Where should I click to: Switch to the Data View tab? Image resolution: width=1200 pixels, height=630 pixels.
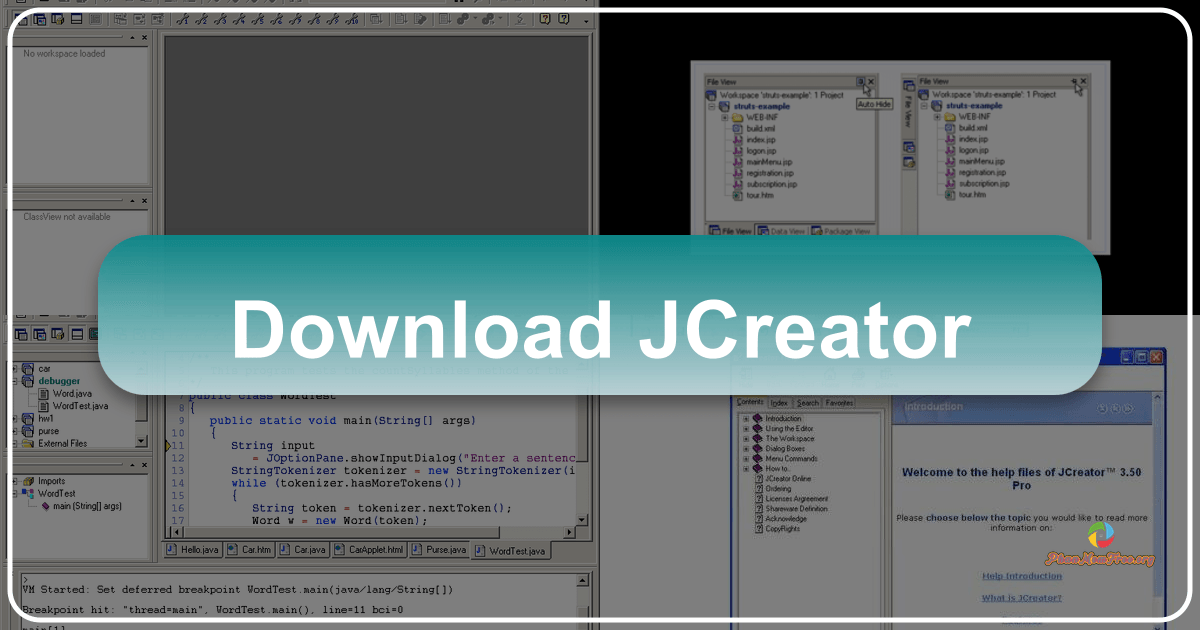[x=783, y=231]
